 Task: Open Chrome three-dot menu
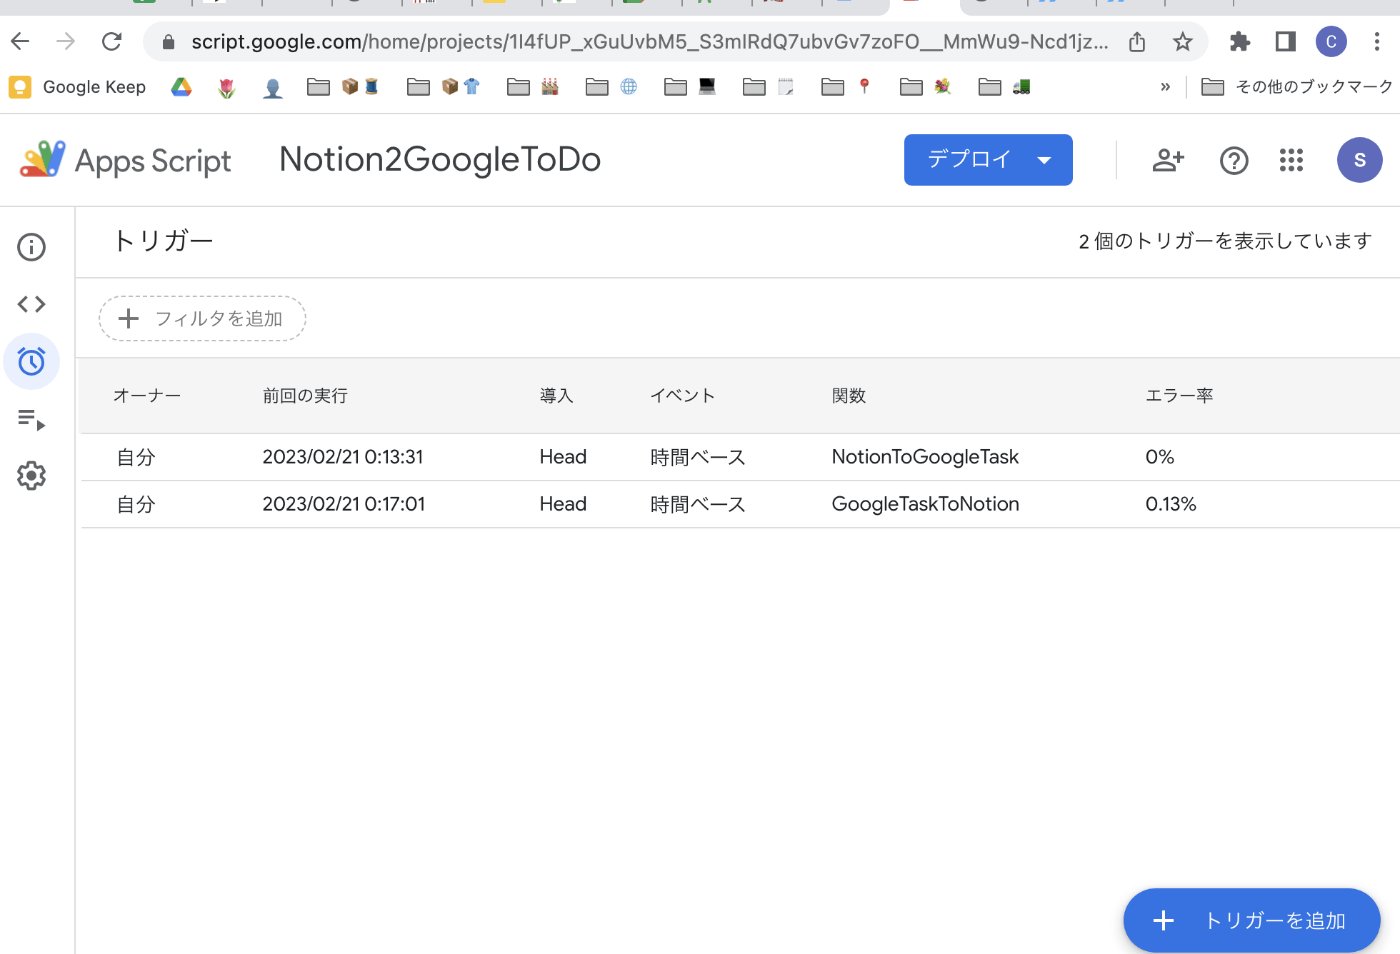pyautogui.click(x=1377, y=41)
